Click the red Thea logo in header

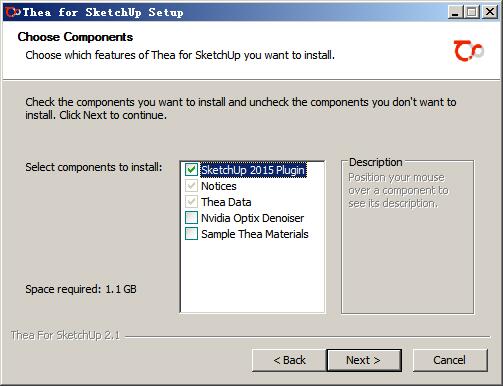tap(469, 51)
